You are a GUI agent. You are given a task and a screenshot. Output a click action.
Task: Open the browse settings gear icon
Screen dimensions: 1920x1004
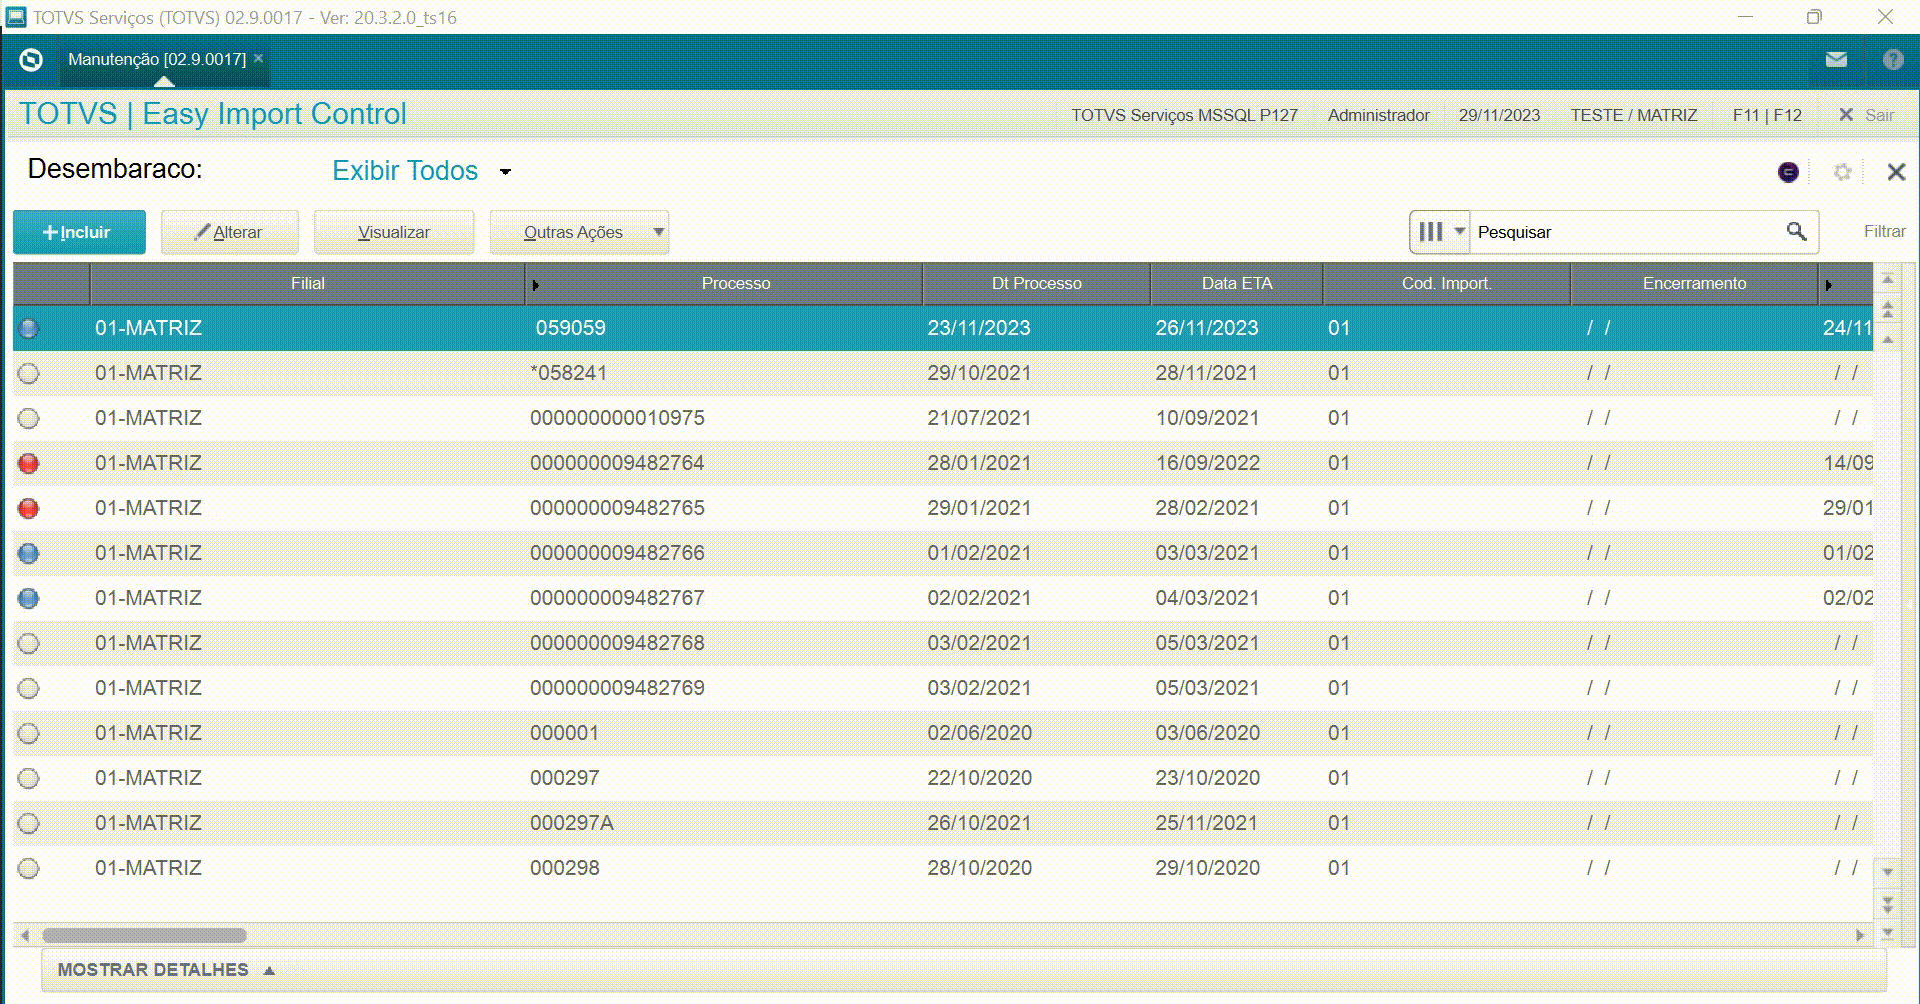click(1842, 172)
